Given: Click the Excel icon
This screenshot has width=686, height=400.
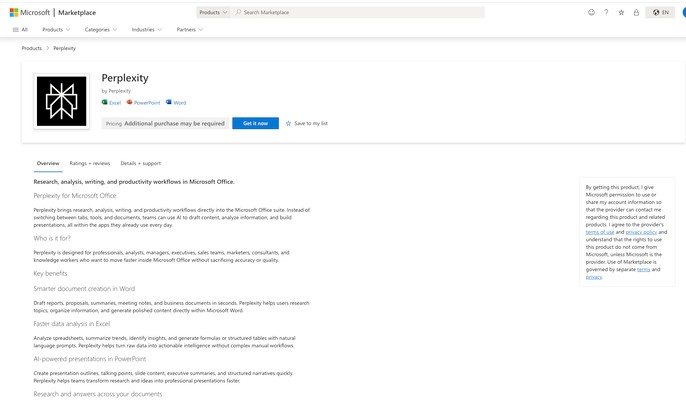Looking at the screenshot, I should pos(105,102).
